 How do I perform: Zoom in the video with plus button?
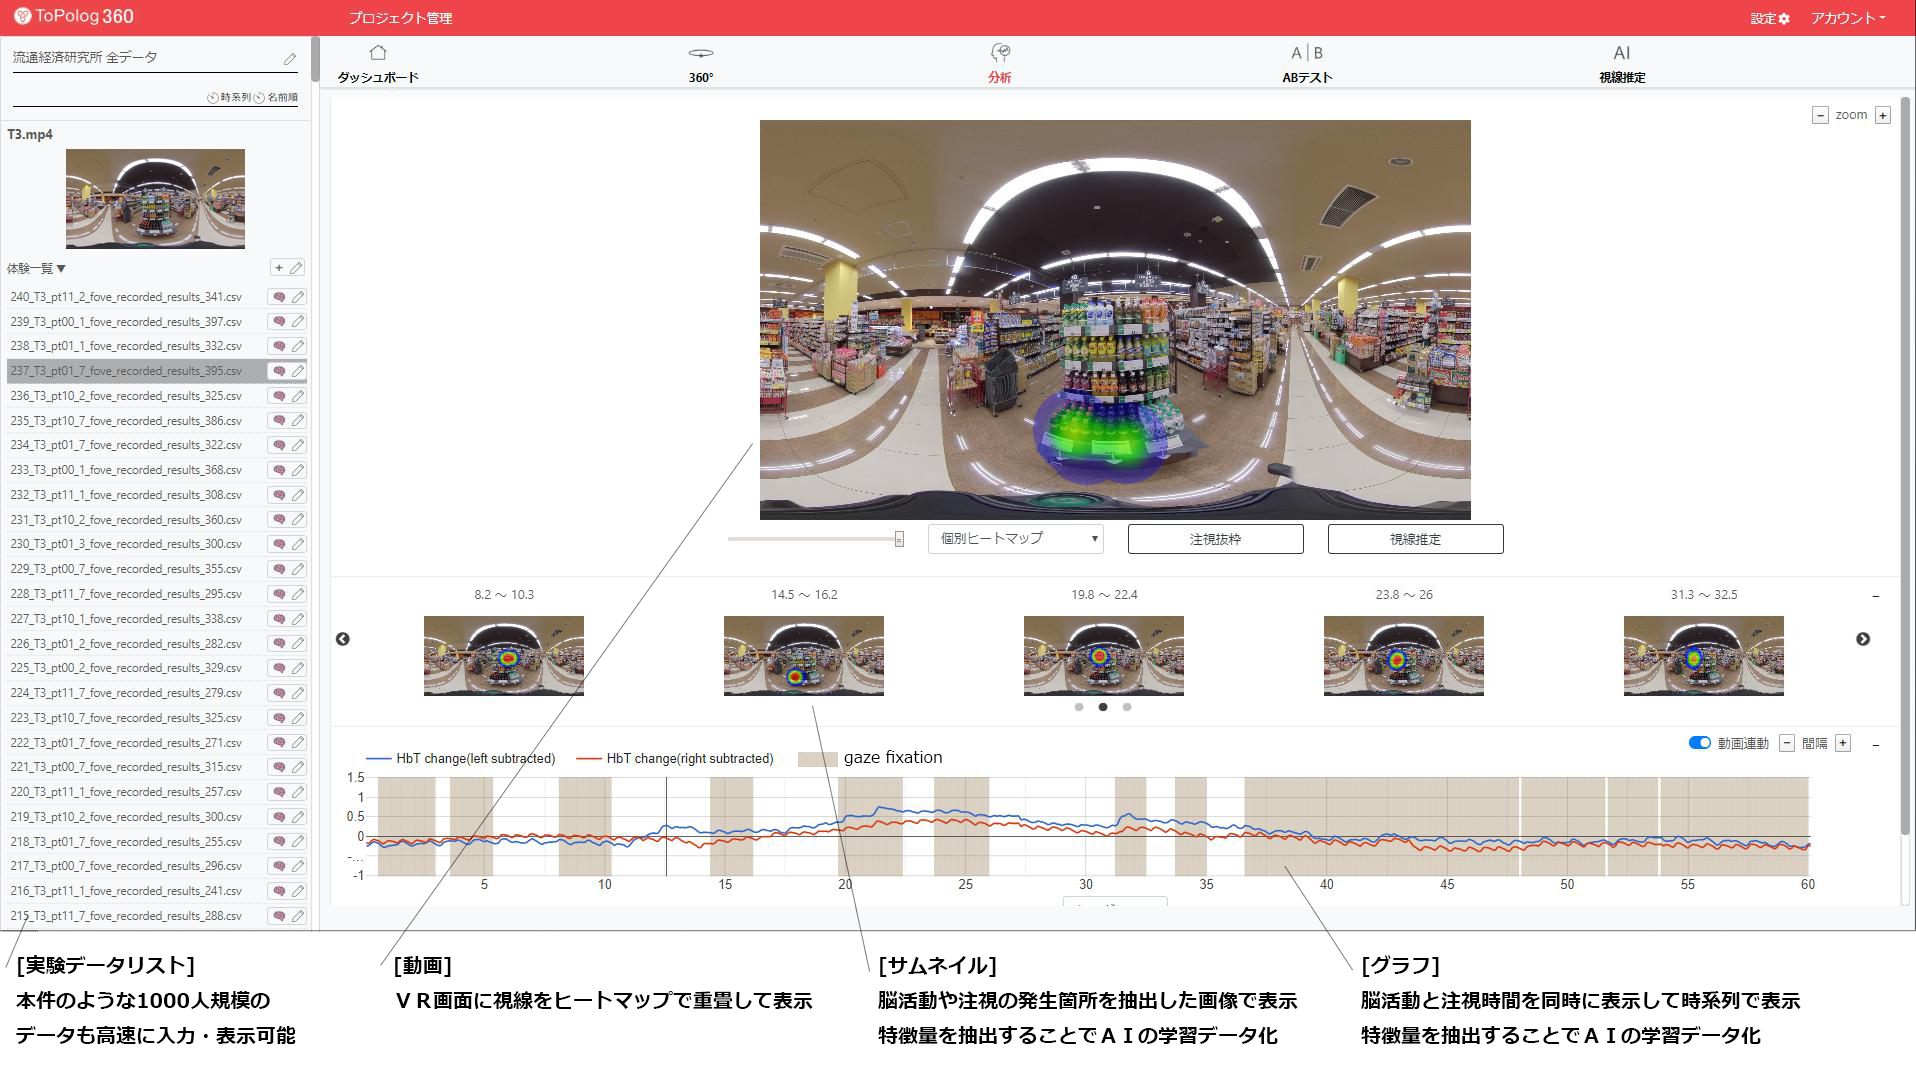[x=1882, y=116]
